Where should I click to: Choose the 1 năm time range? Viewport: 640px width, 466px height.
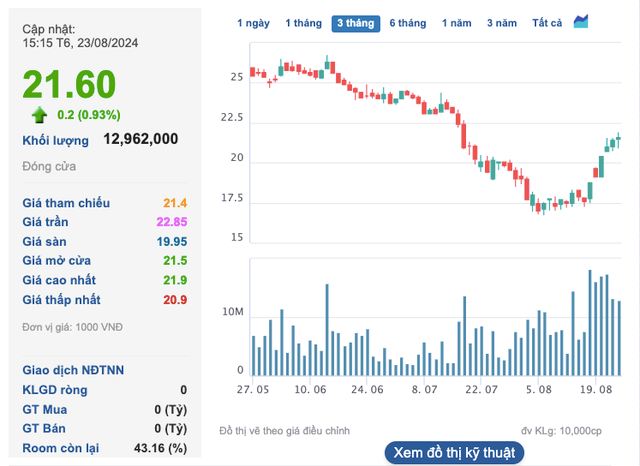click(x=457, y=23)
